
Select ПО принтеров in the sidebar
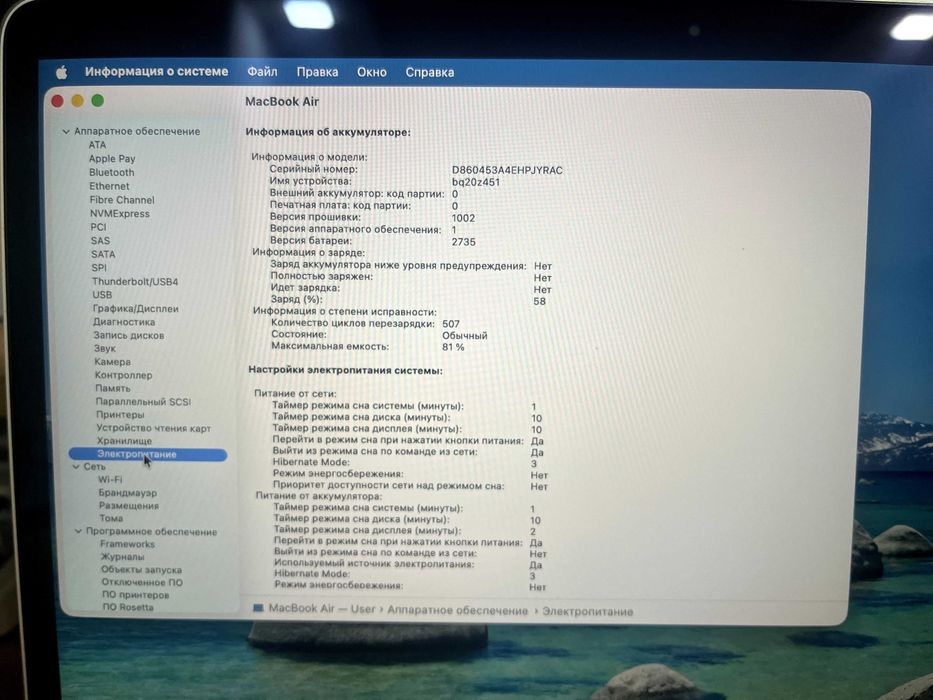(136, 595)
